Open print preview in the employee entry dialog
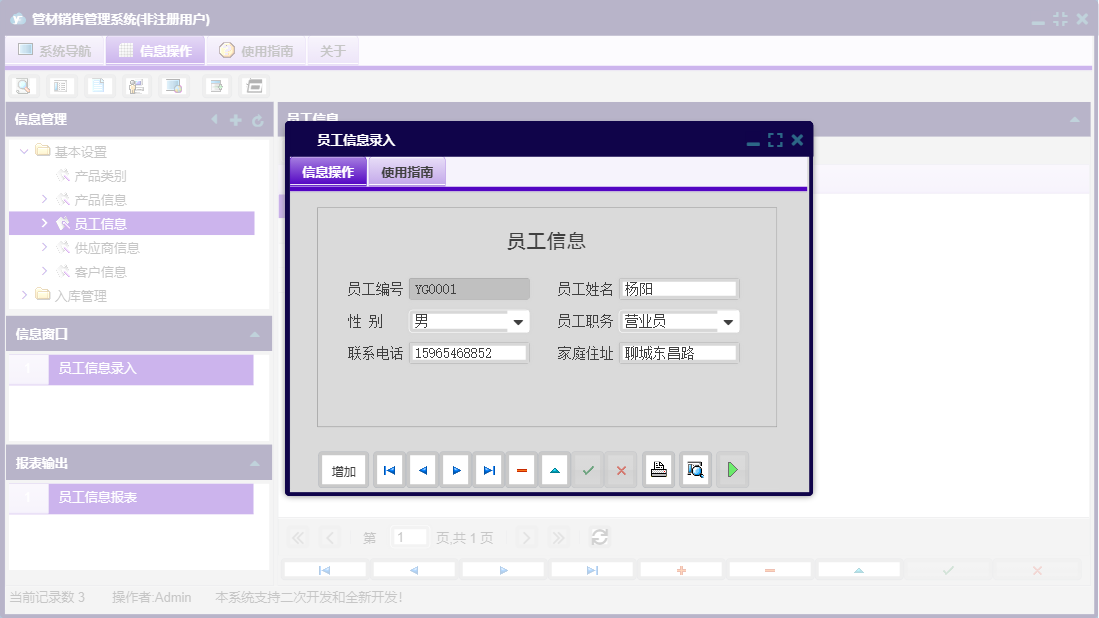 [x=694, y=469]
